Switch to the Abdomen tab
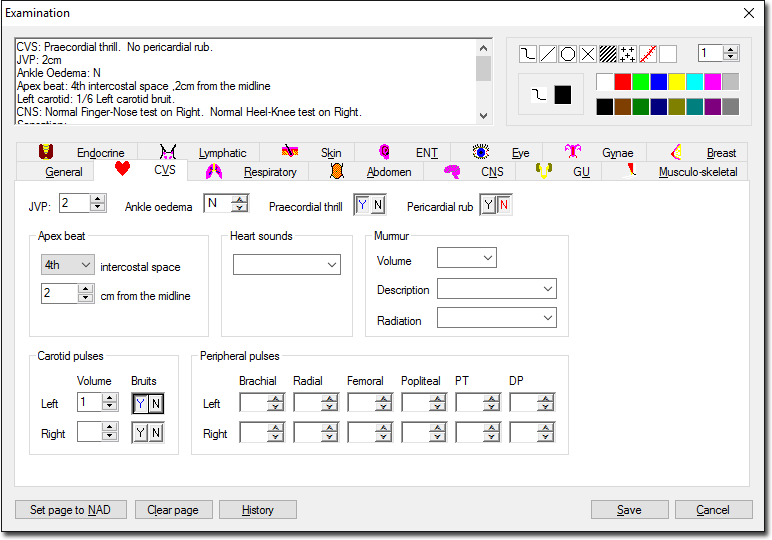 coord(389,172)
